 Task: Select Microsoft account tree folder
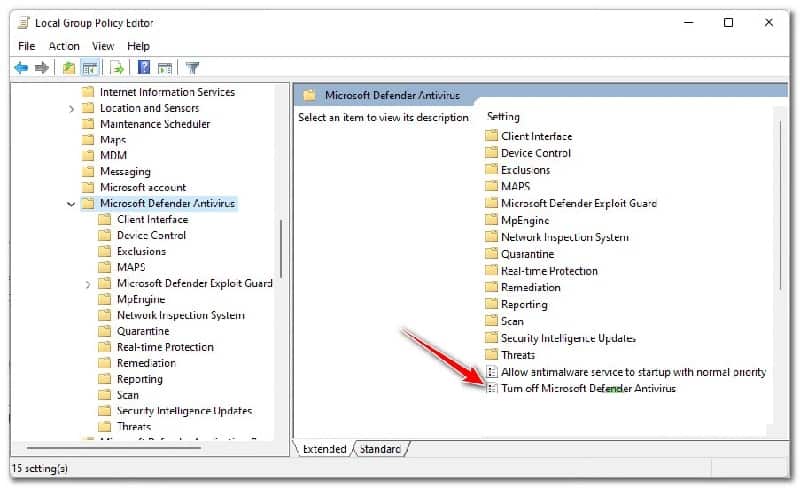click(x=143, y=187)
